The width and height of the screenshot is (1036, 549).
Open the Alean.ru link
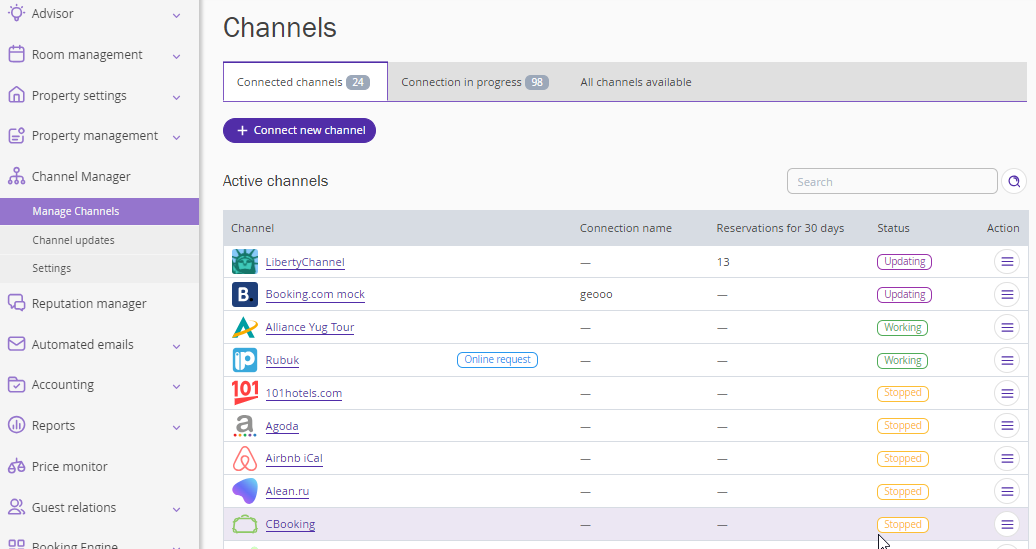(287, 492)
